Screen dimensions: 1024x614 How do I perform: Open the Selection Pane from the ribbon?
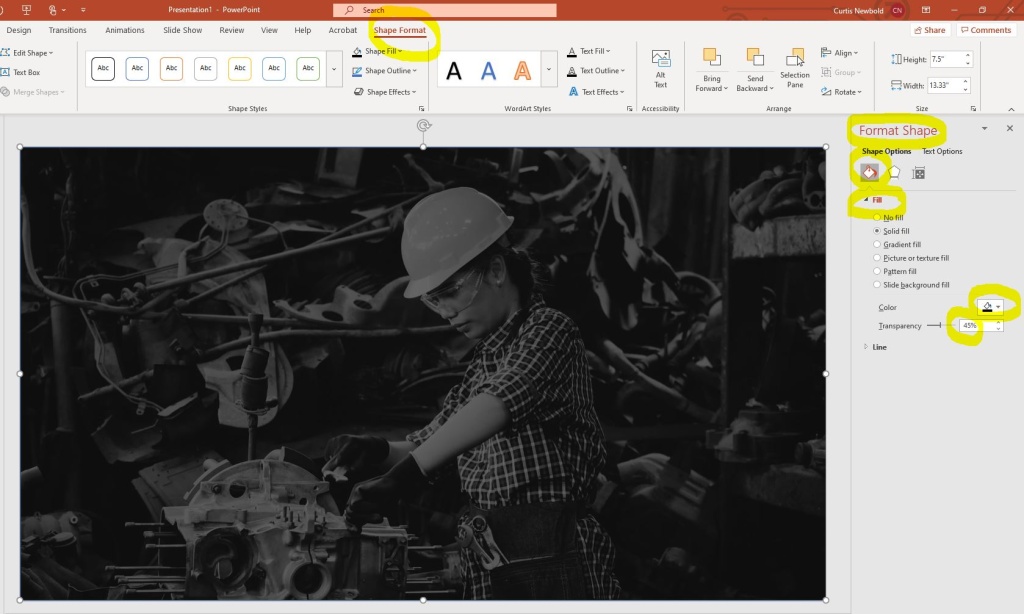[794, 68]
